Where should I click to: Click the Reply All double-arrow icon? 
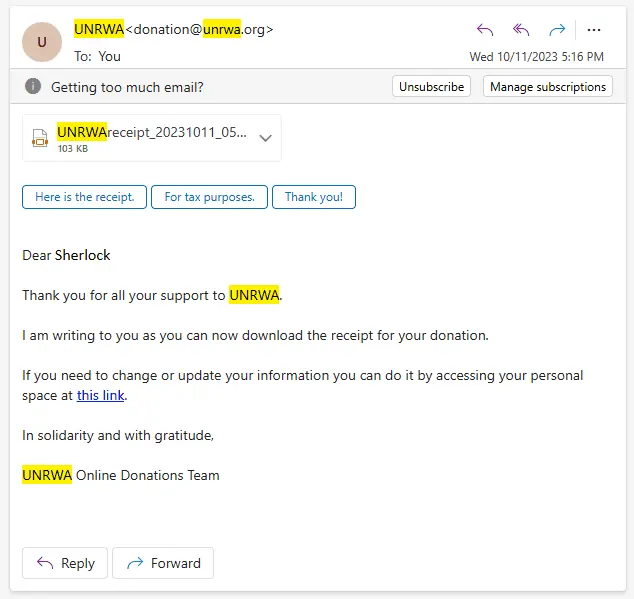point(521,30)
